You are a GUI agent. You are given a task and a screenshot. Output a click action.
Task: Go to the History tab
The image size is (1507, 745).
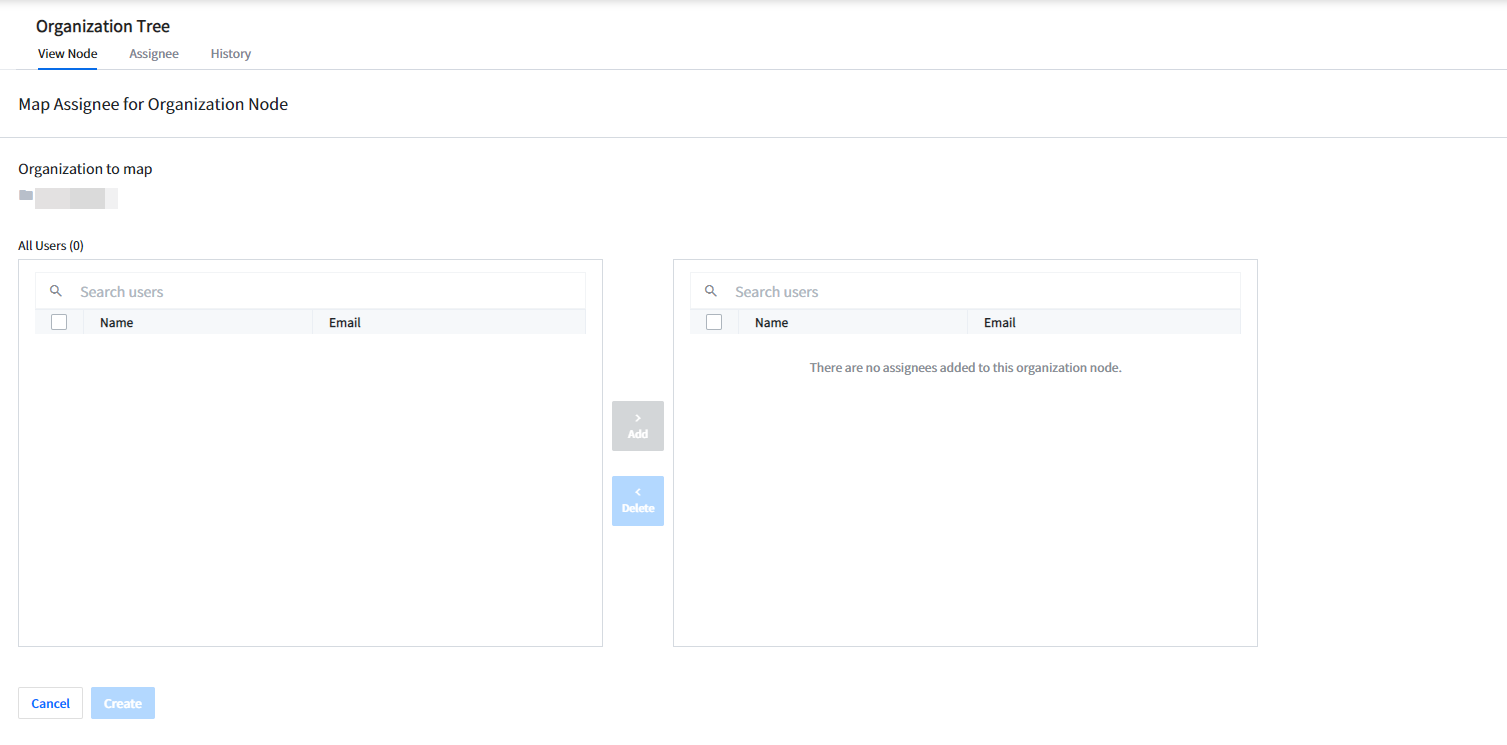pyautogui.click(x=230, y=54)
